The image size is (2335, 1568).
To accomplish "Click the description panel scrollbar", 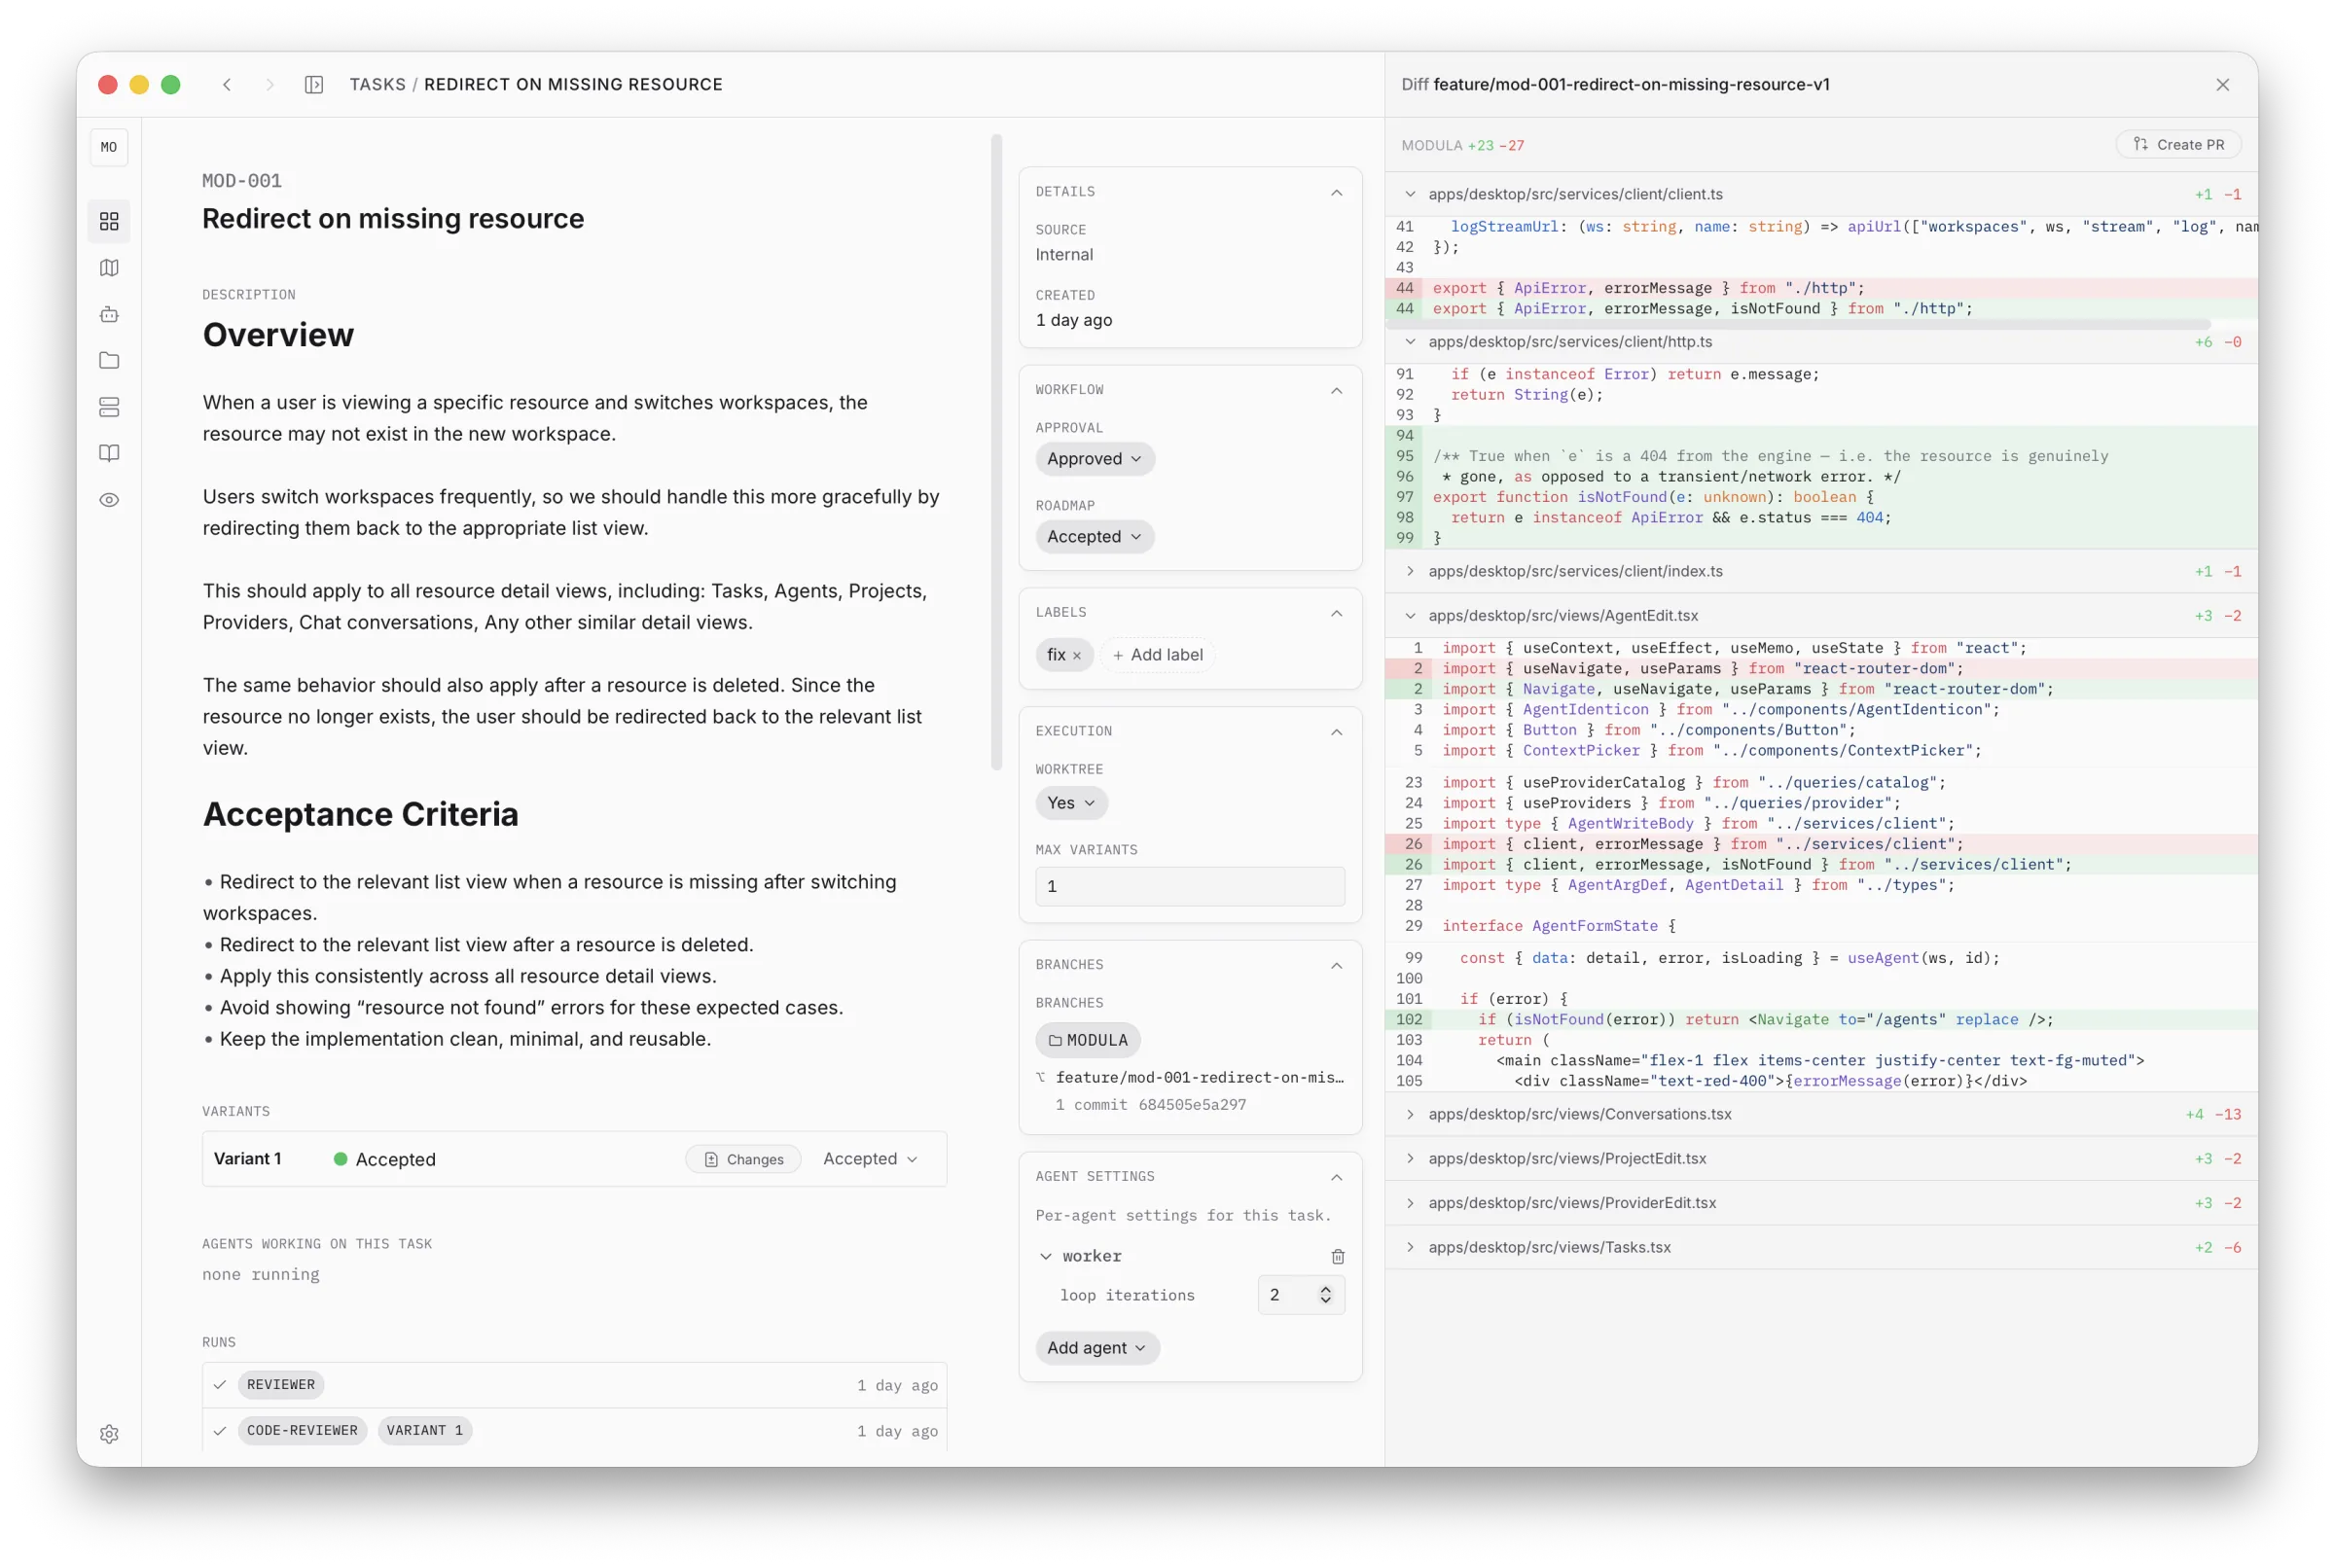I will click(996, 452).
